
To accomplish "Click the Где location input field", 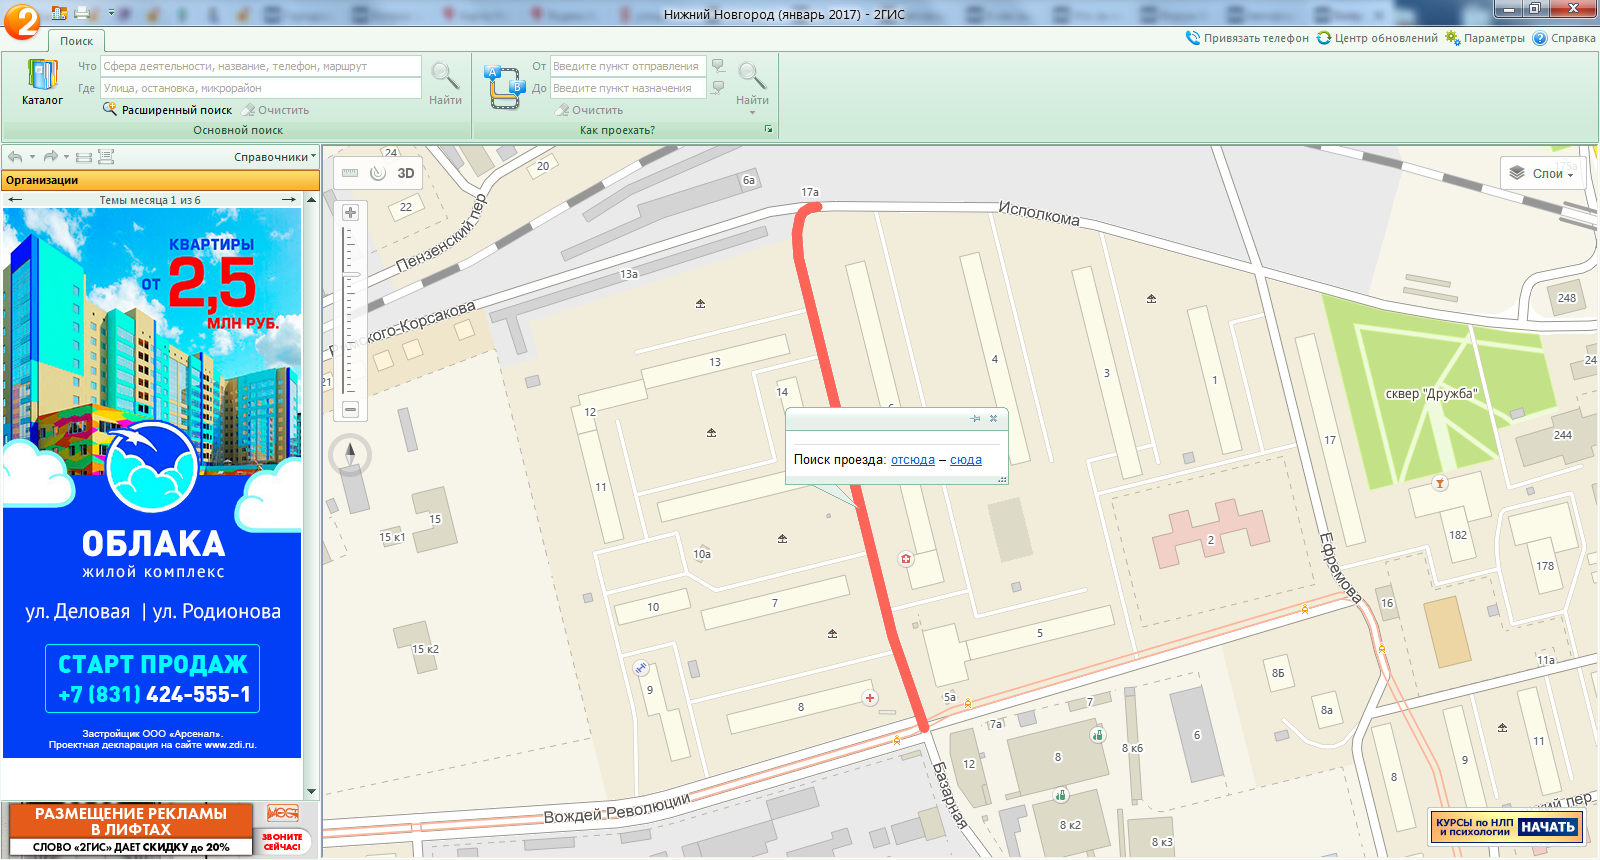I will coord(261,88).
